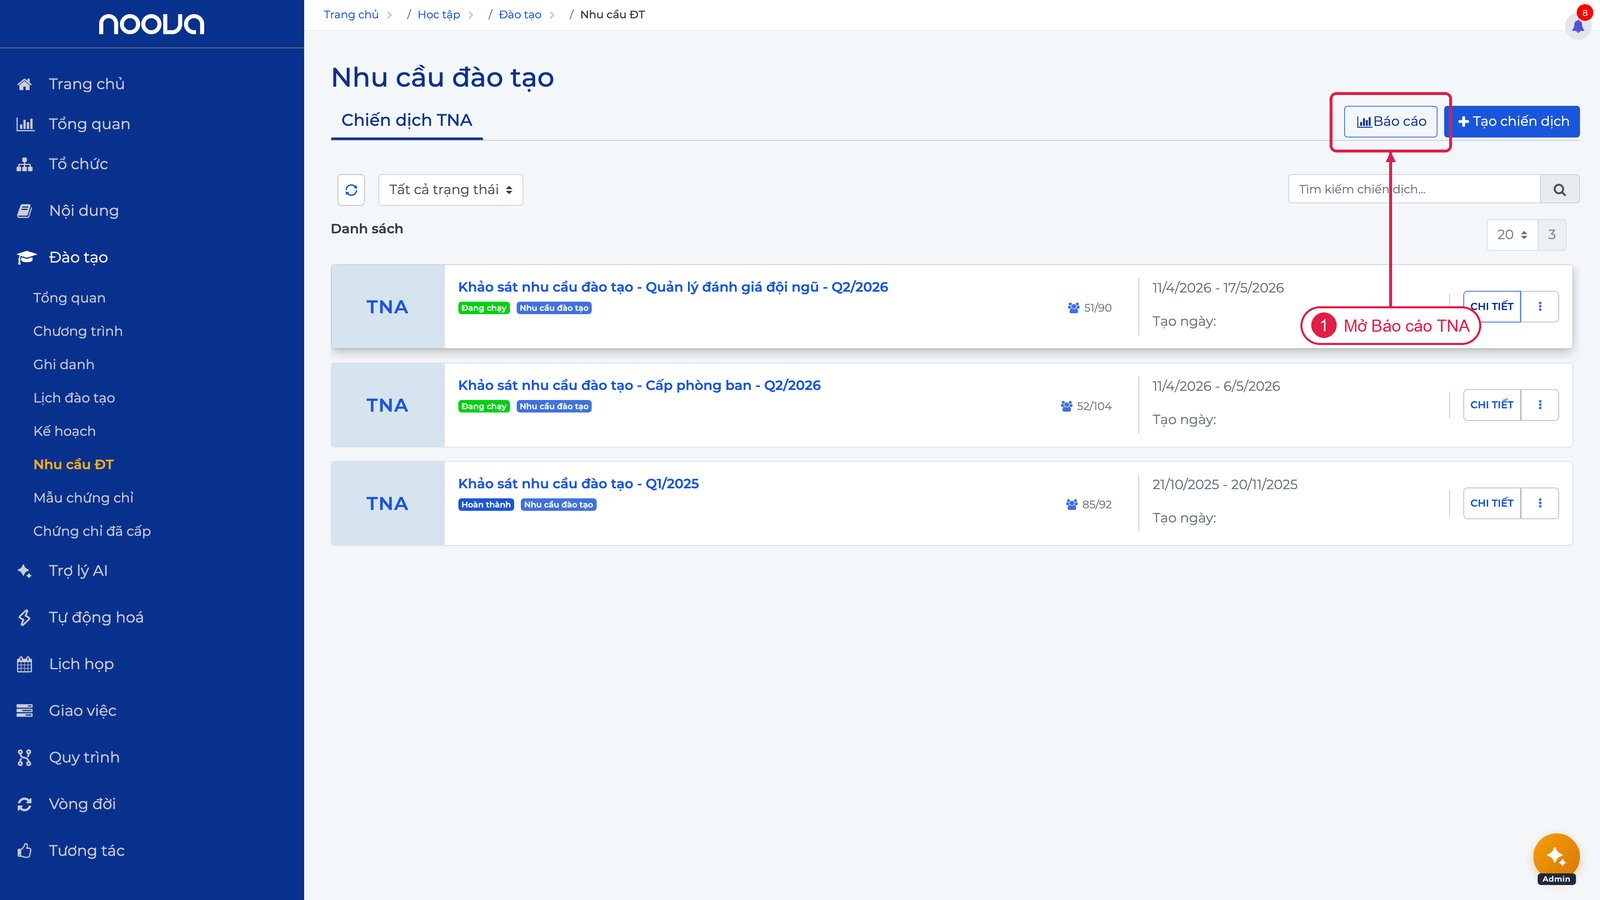The height and width of the screenshot is (900, 1600).
Task: Click the Báo cáo button
Action: (x=1391, y=121)
